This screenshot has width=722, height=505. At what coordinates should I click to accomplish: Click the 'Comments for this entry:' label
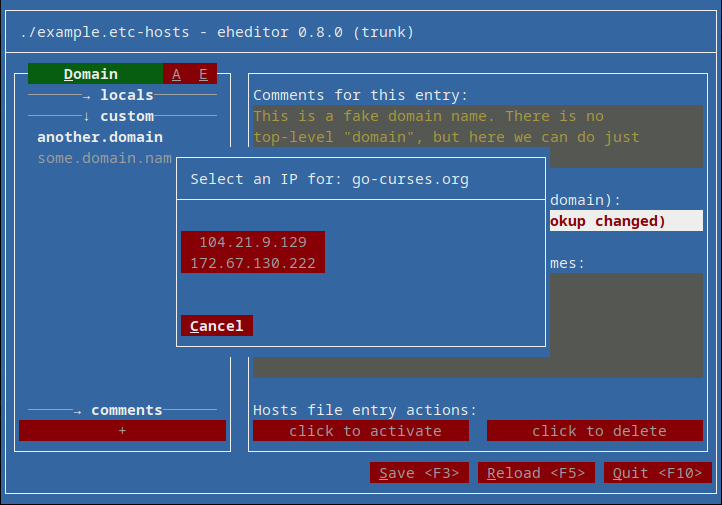pos(361,95)
